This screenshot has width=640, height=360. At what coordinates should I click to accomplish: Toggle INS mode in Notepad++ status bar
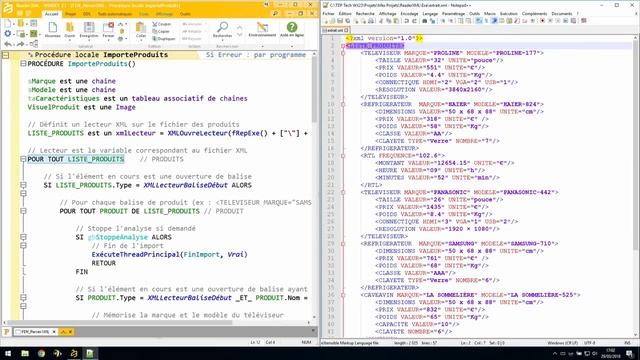coord(628,343)
